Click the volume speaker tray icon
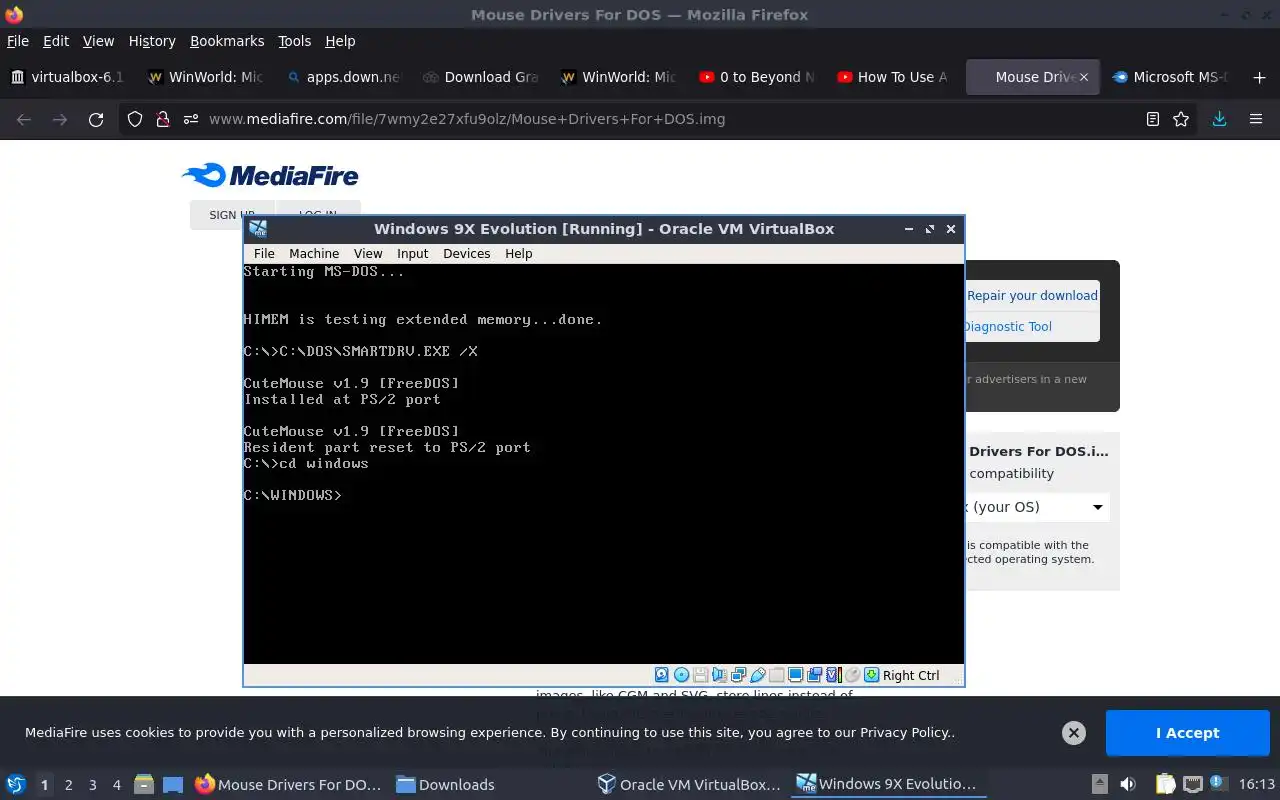 pyautogui.click(x=1127, y=784)
